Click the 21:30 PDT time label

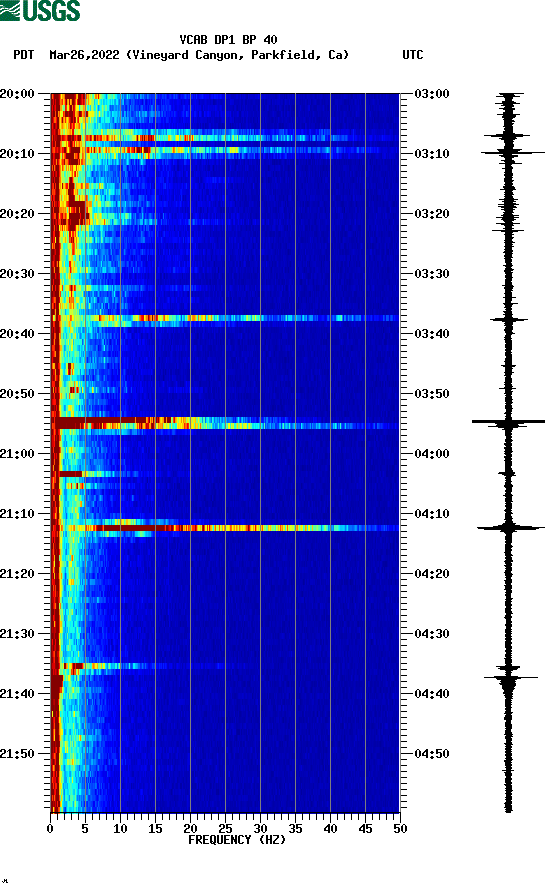tap(17, 634)
